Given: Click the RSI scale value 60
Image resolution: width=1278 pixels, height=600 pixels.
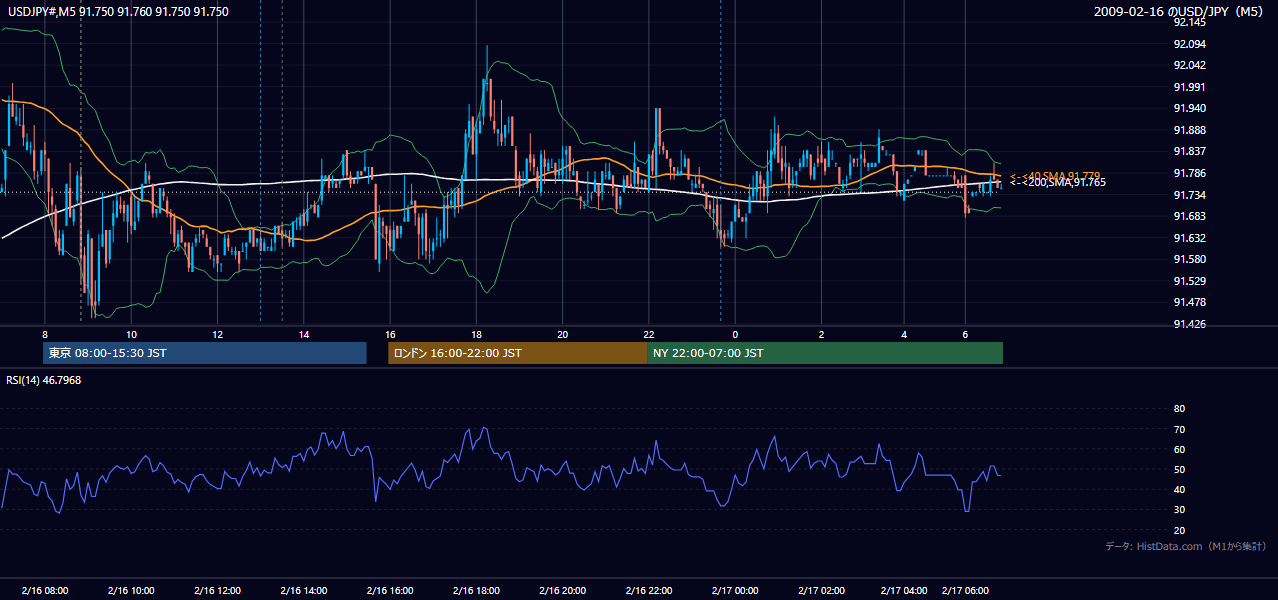Looking at the screenshot, I should click(1179, 449).
